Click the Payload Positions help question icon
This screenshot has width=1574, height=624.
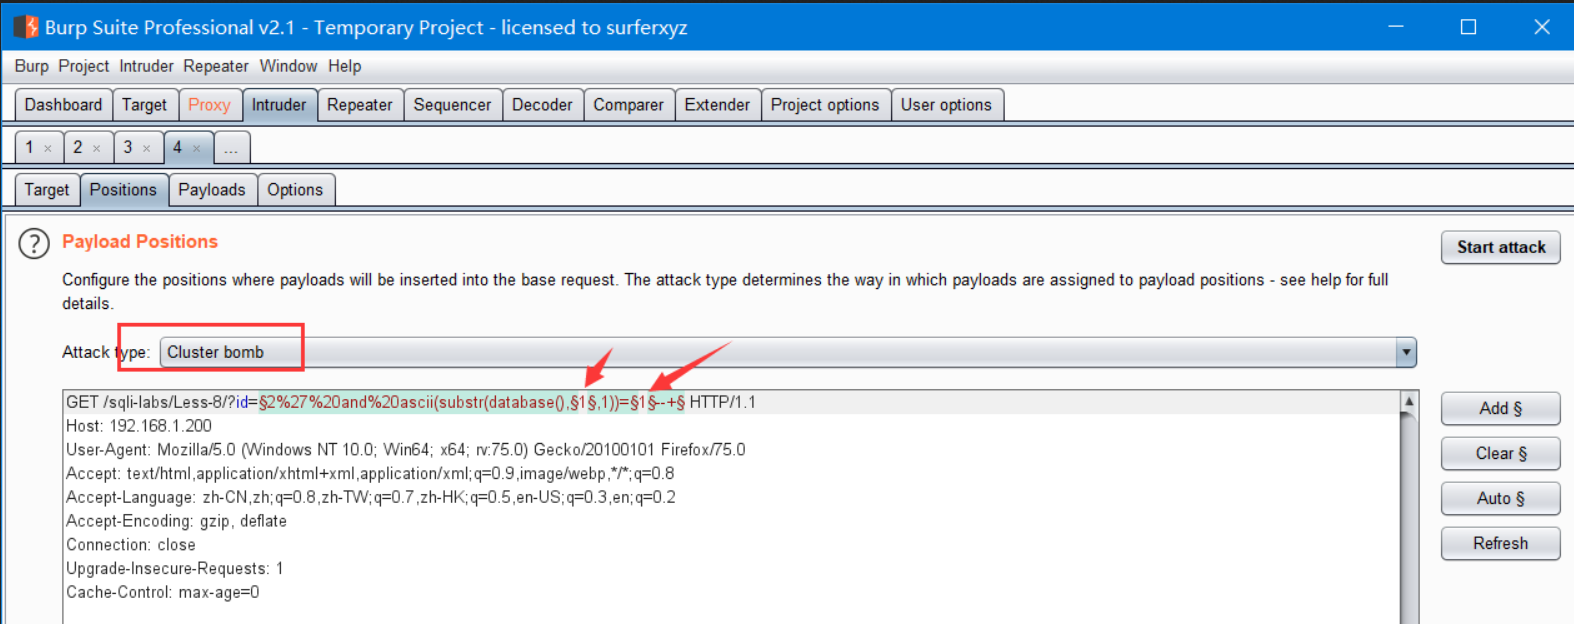click(x=34, y=243)
